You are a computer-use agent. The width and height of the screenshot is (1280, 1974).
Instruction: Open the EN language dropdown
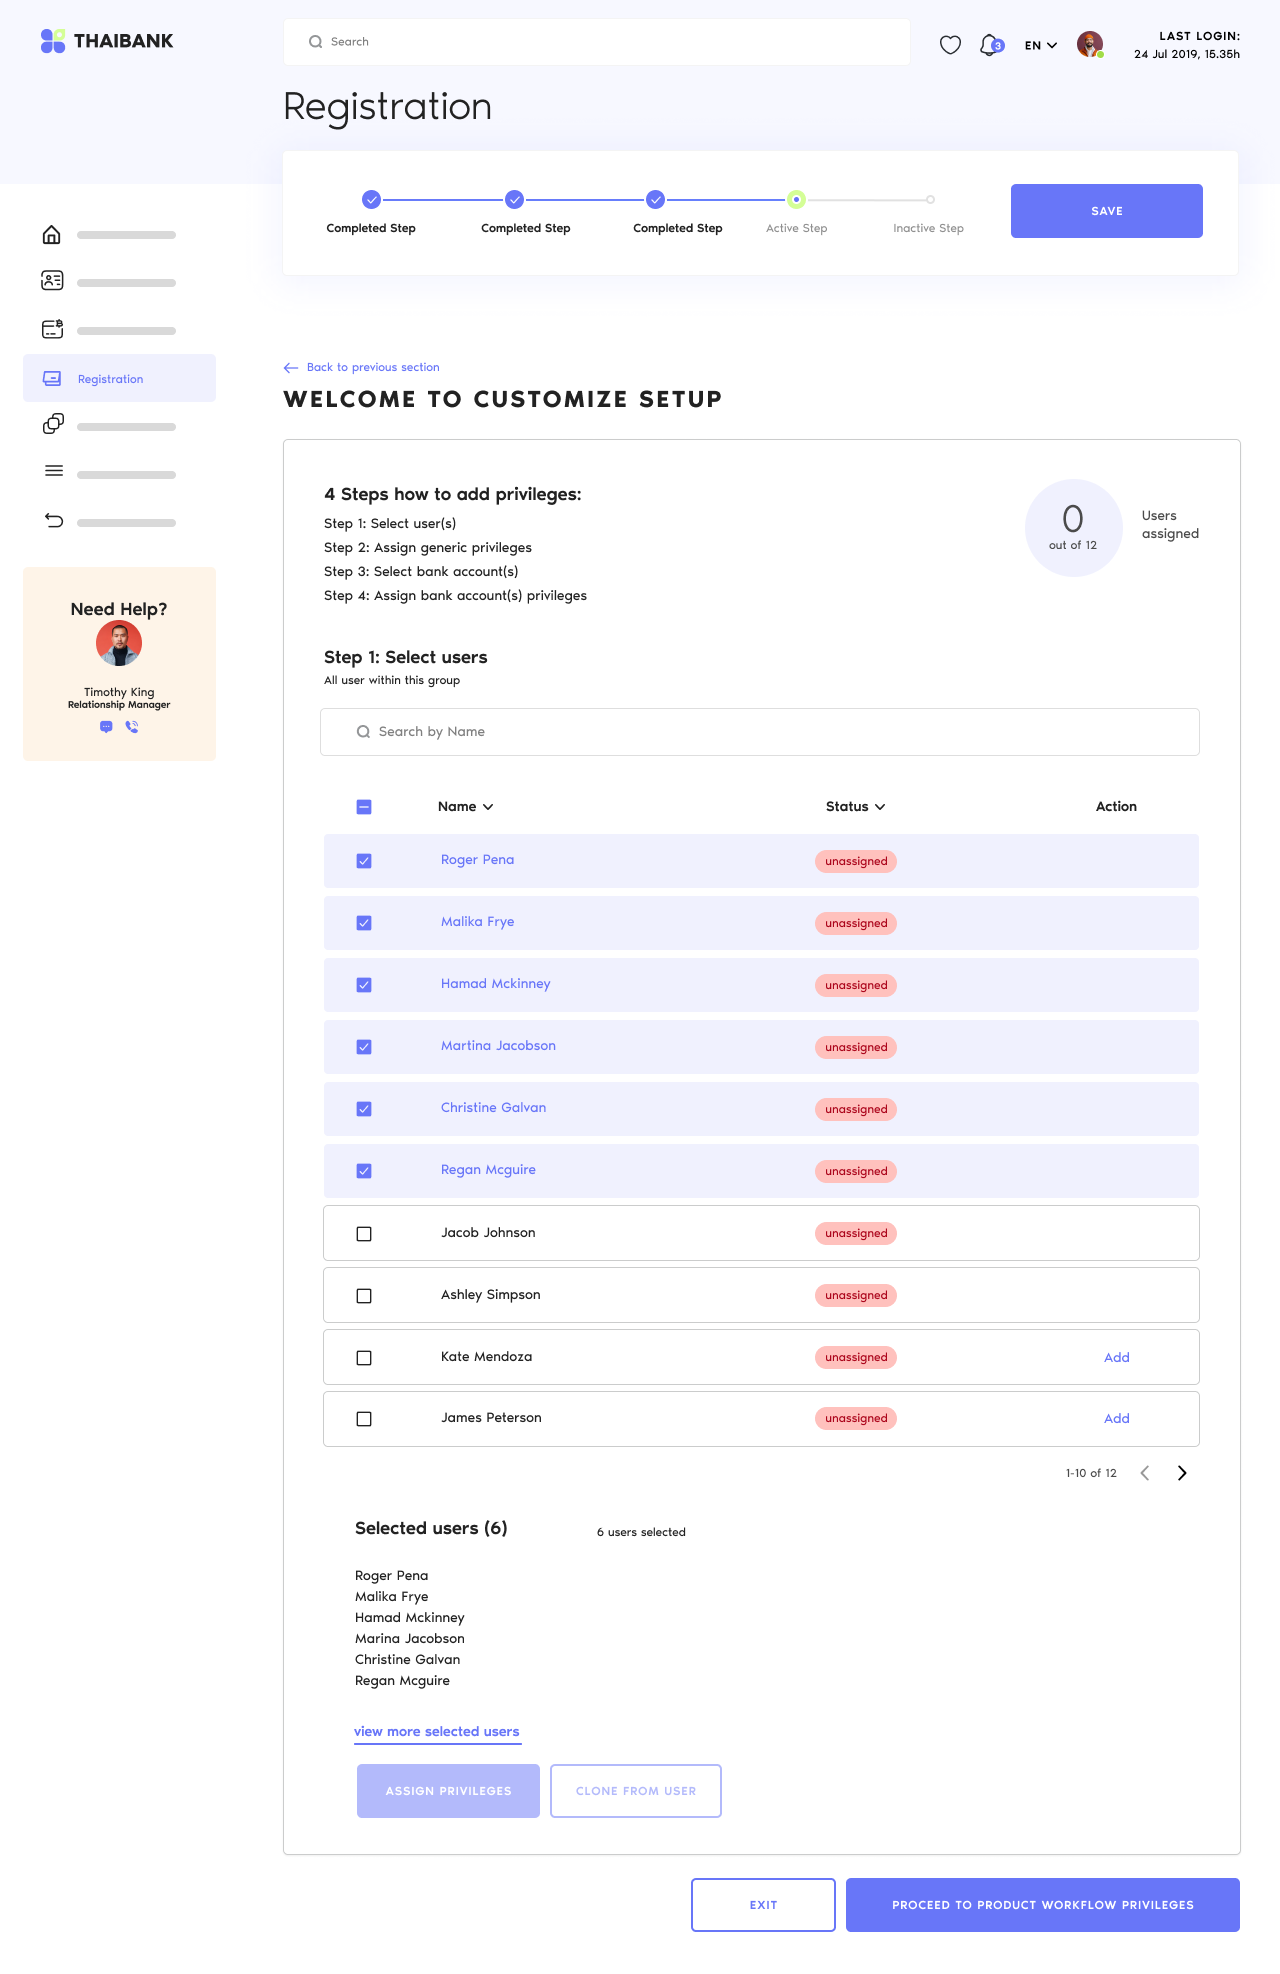1041,45
